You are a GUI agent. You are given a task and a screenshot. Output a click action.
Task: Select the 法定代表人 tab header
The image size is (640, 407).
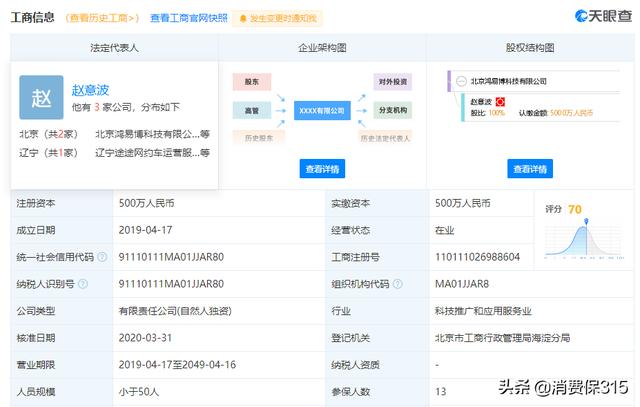114,48
